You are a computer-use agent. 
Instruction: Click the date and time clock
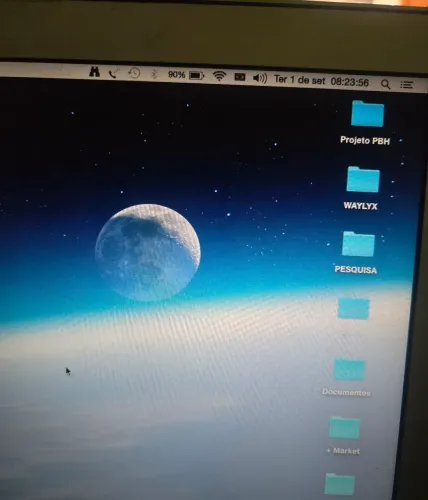[x=321, y=81]
